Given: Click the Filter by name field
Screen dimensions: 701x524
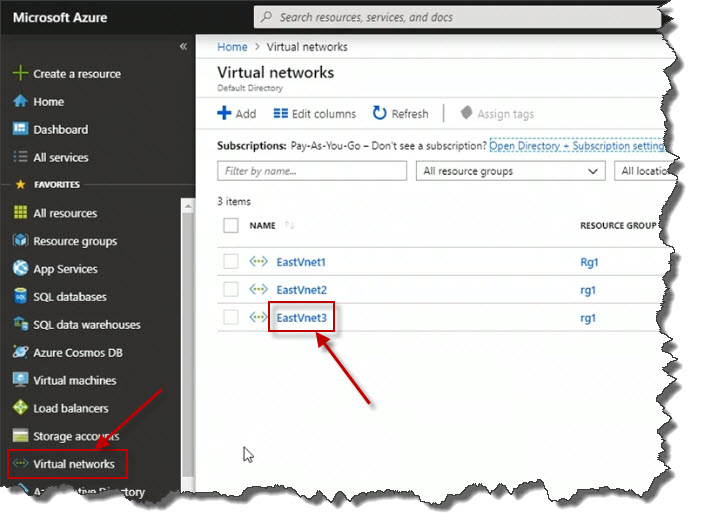Looking at the screenshot, I should (312, 171).
